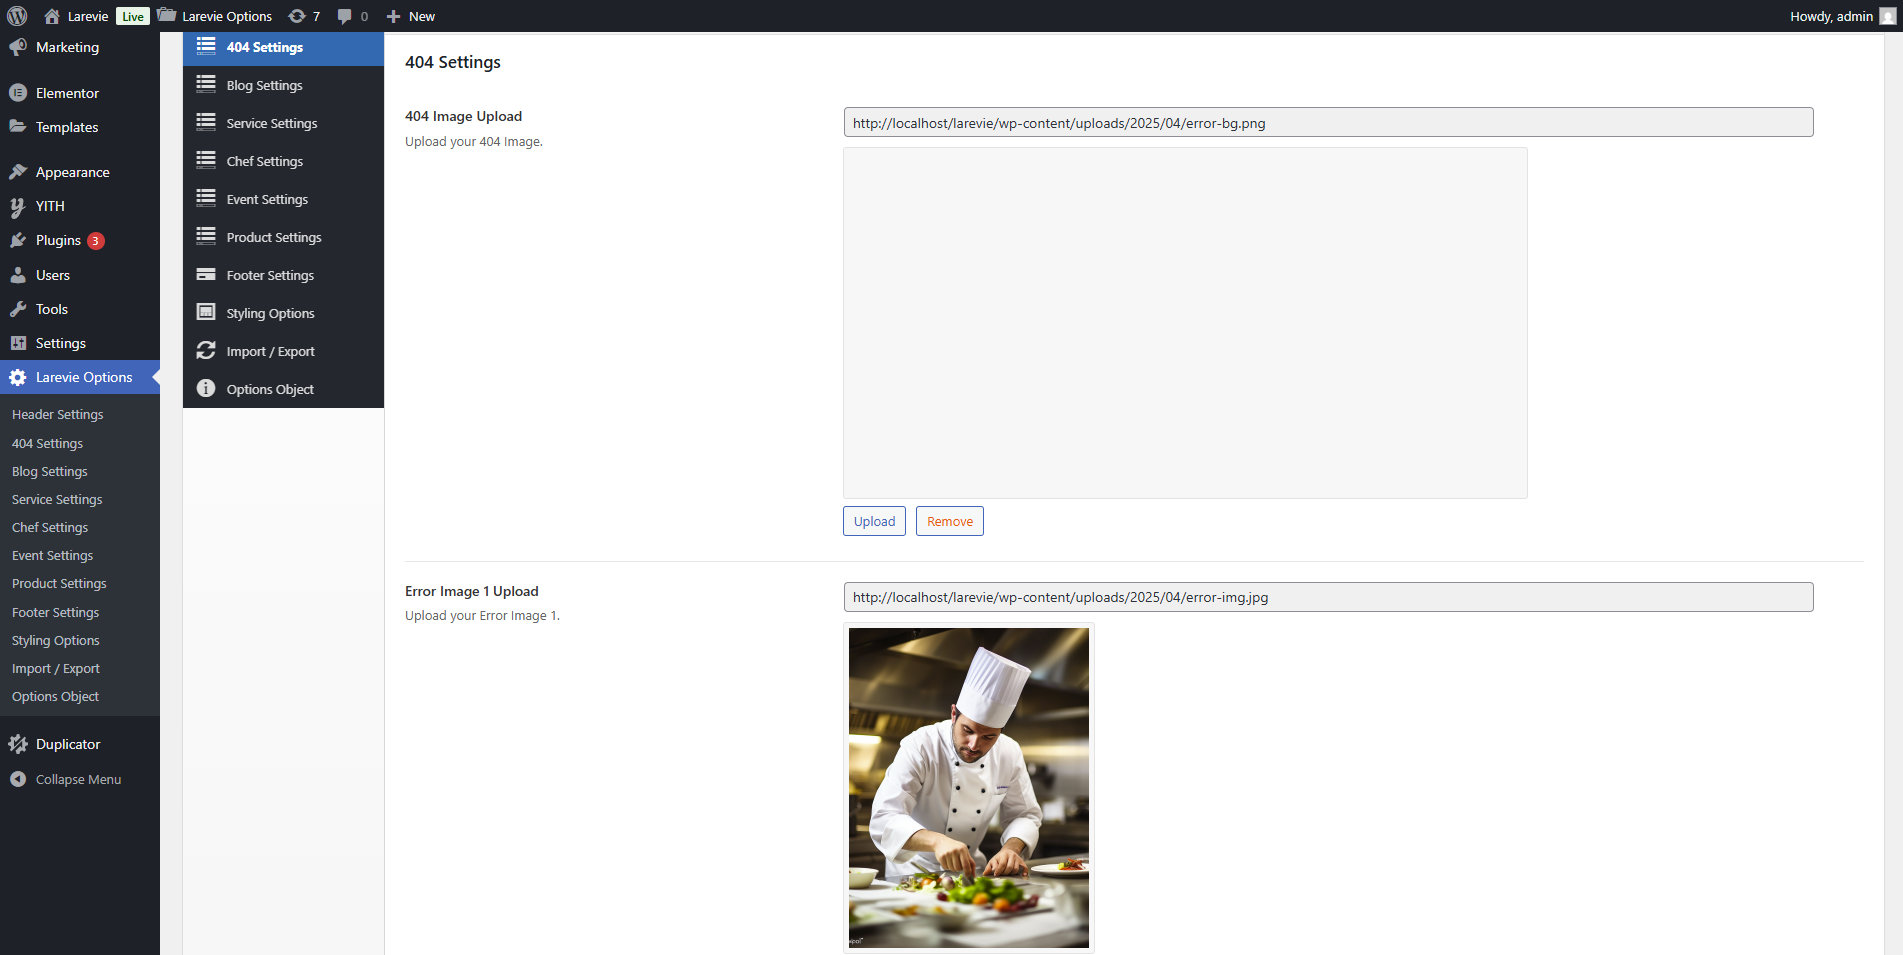
Task: Click the Blog Settings list icon
Action: pos(206,84)
